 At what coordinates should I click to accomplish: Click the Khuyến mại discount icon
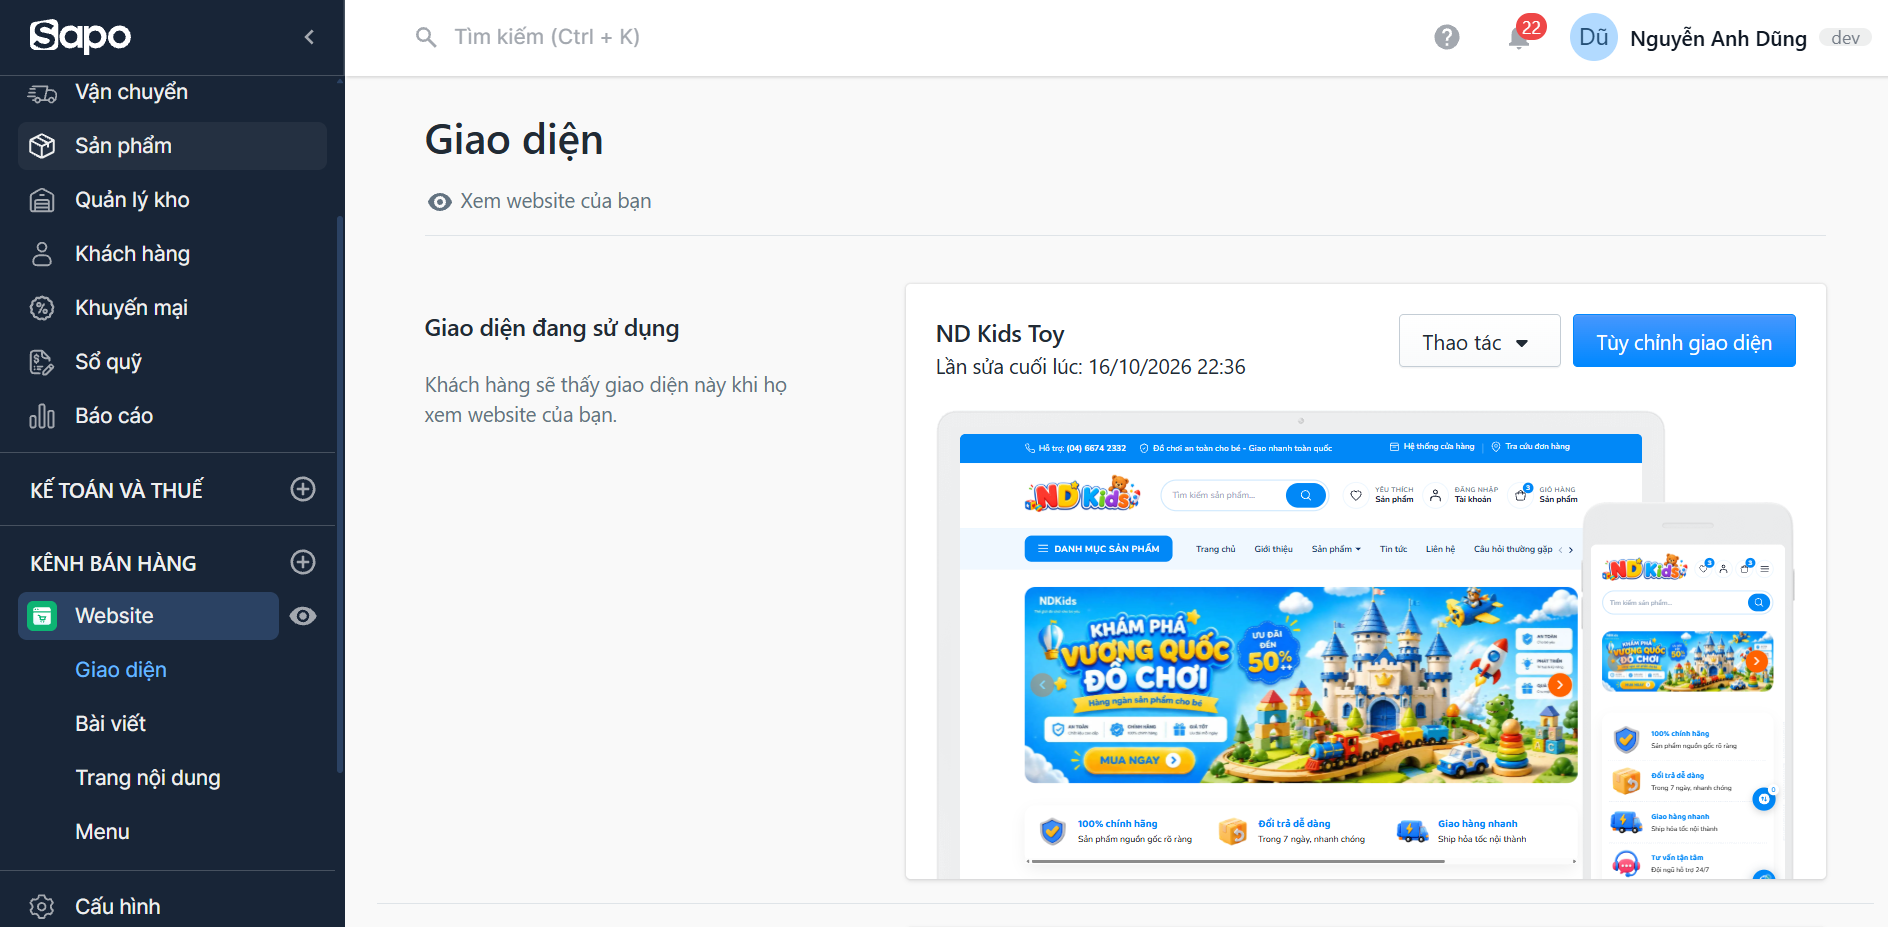(42, 308)
